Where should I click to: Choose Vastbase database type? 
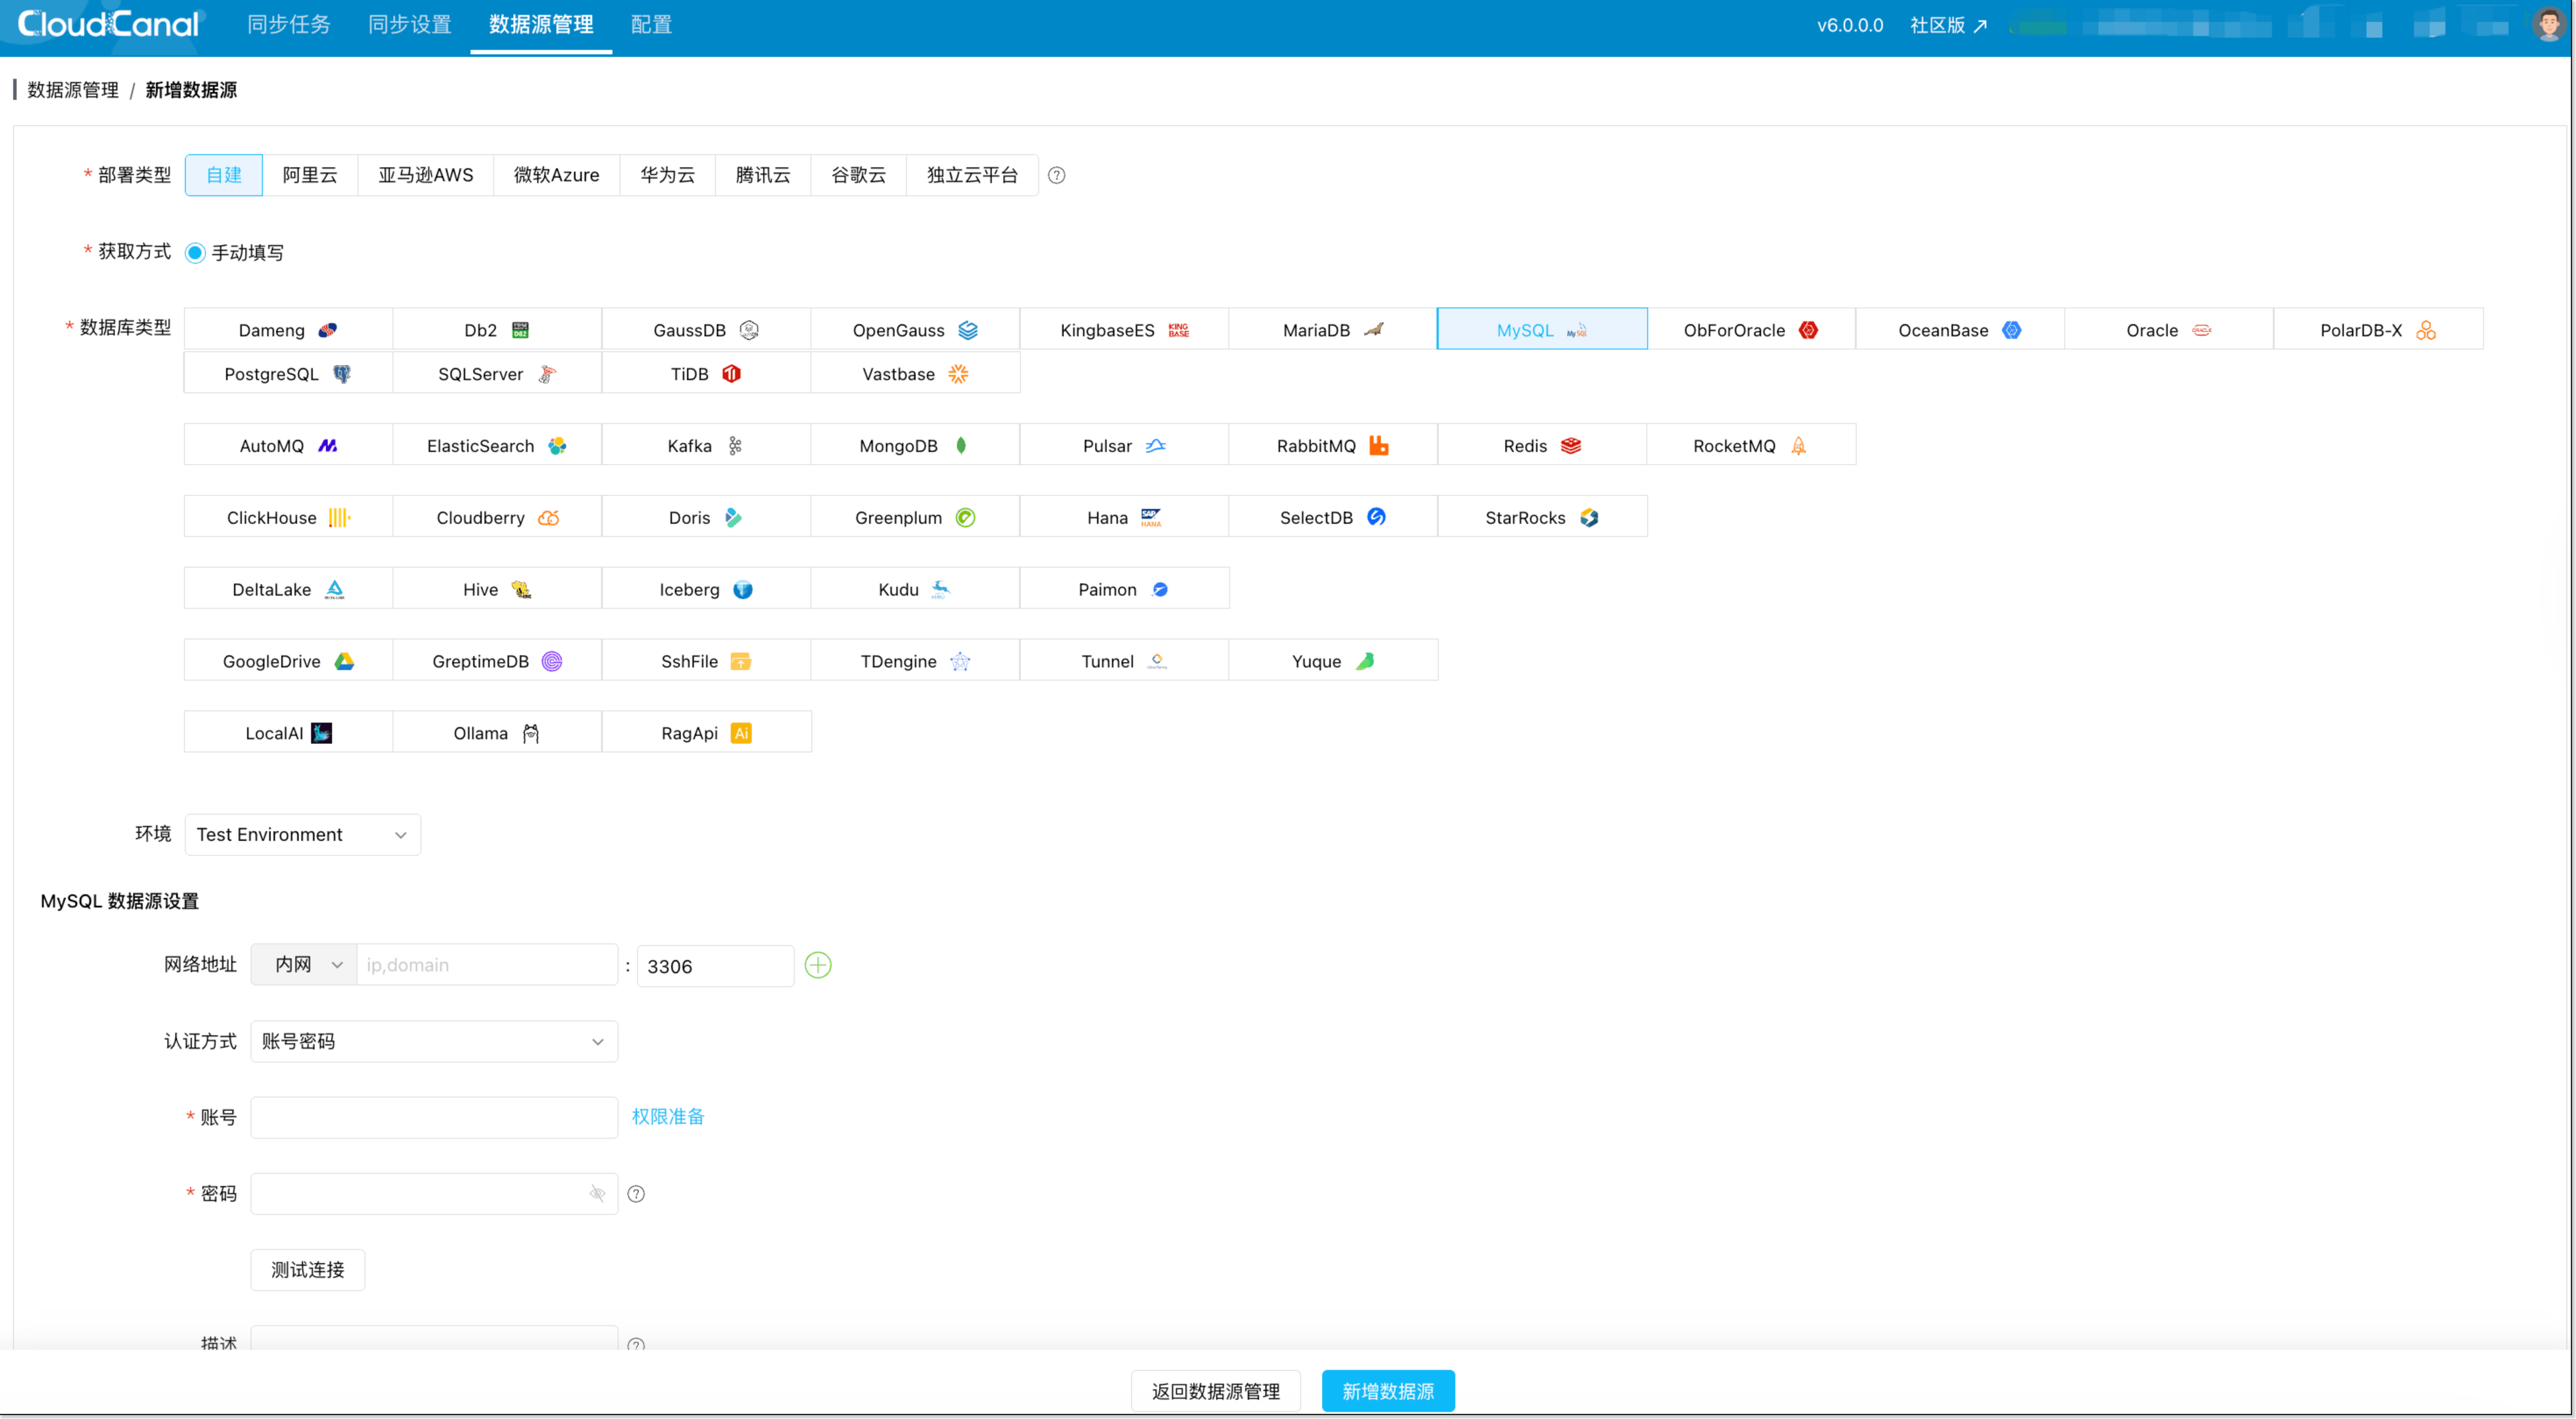click(915, 374)
